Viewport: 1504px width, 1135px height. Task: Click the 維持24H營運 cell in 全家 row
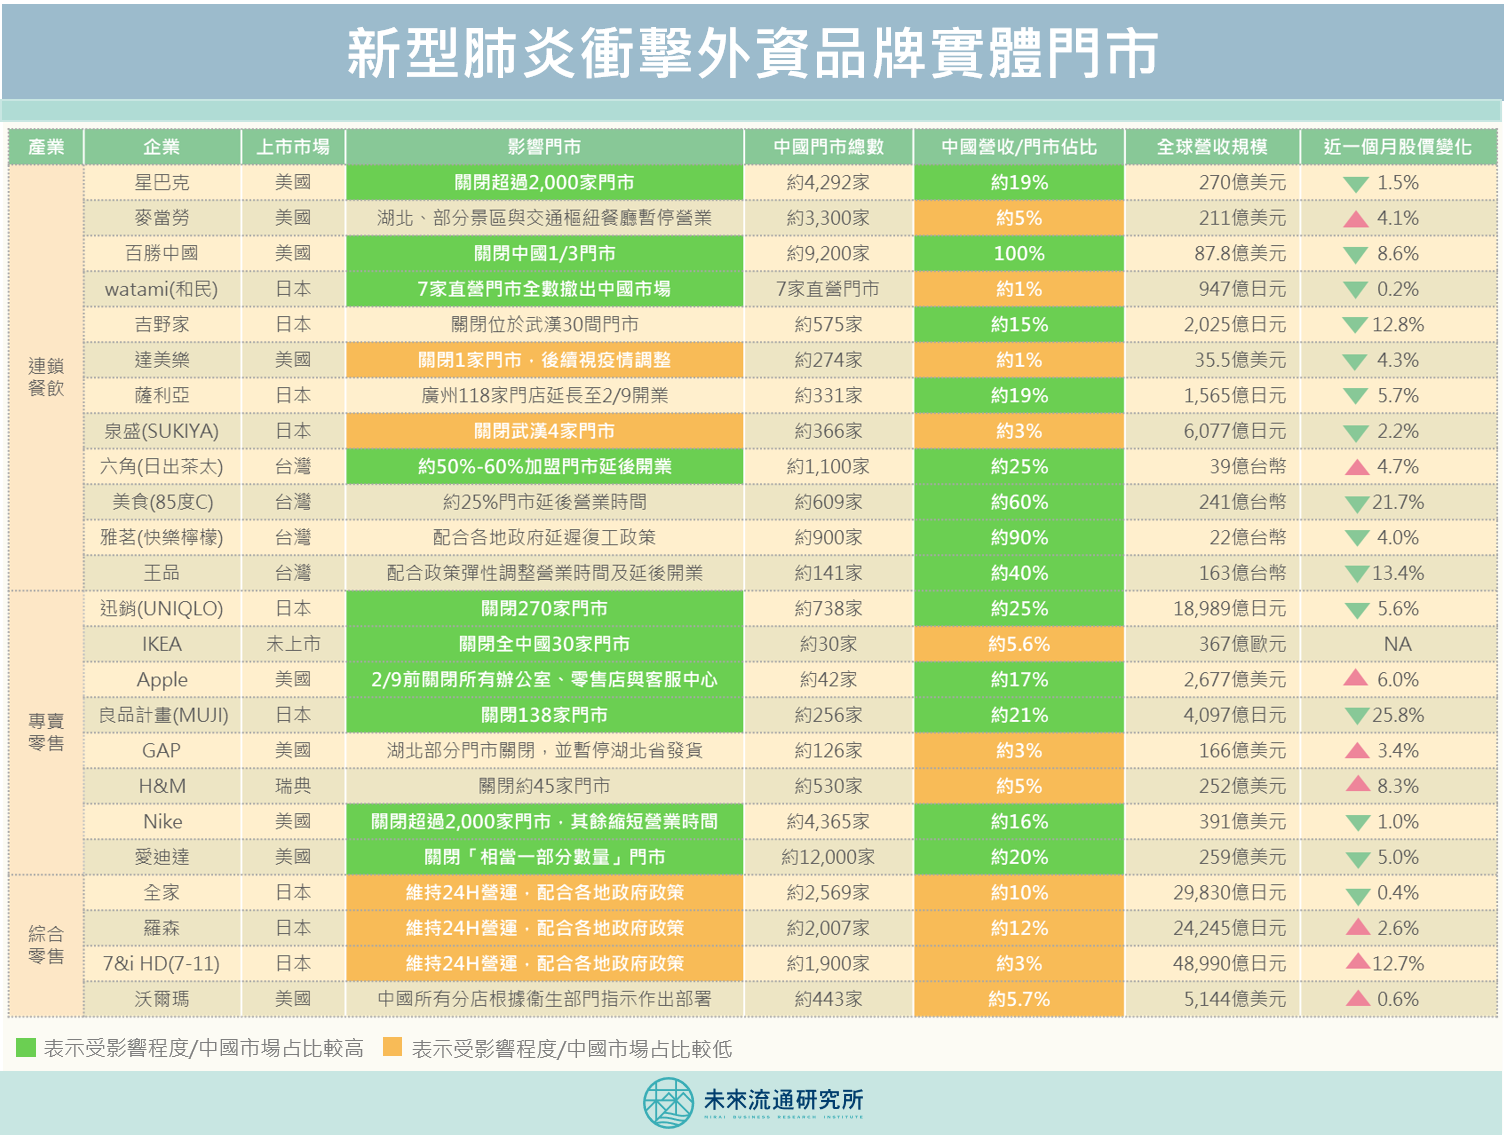pos(544,892)
